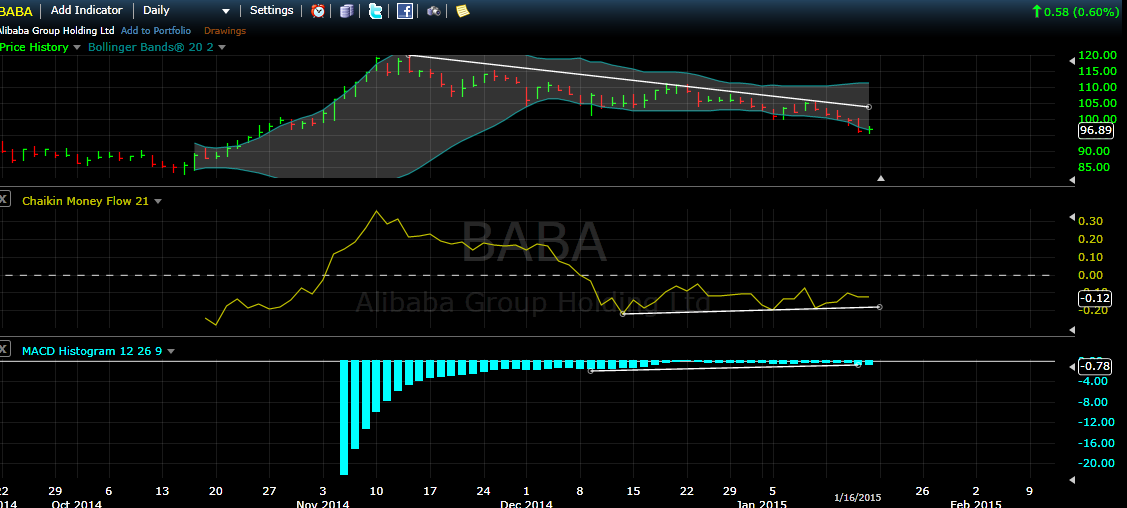Click the Feb 2015 month label
The width and height of the screenshot is (1127, 508).
976,504
